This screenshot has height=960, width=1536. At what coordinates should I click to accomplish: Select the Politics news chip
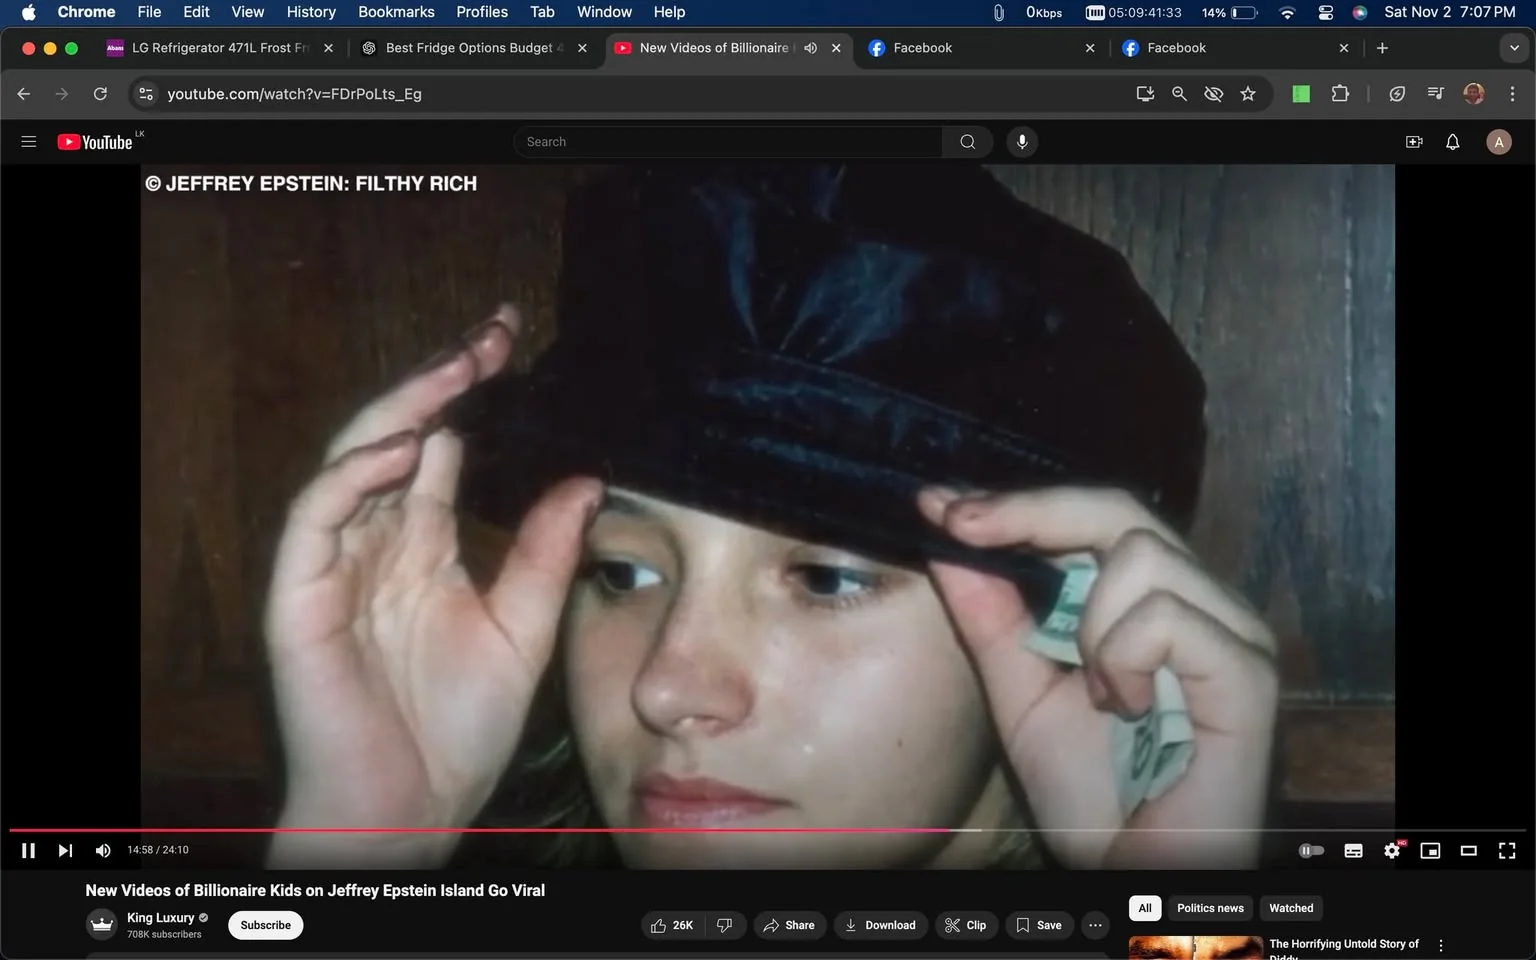[1210, 908]
